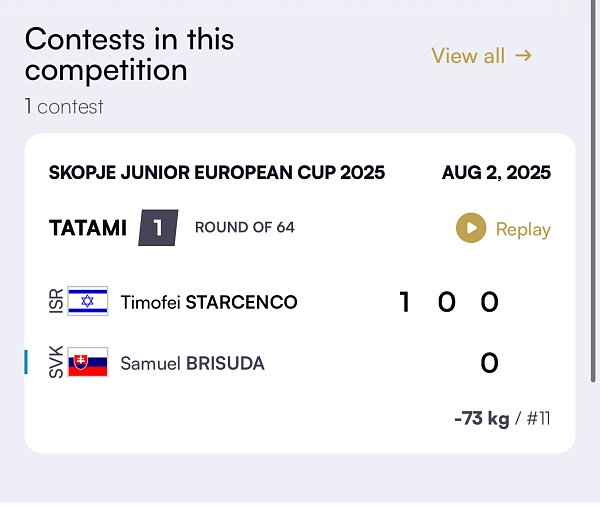600x509 pixels.
Task: Click the vertical scrollbar on right edge
Action: [593, 191]
